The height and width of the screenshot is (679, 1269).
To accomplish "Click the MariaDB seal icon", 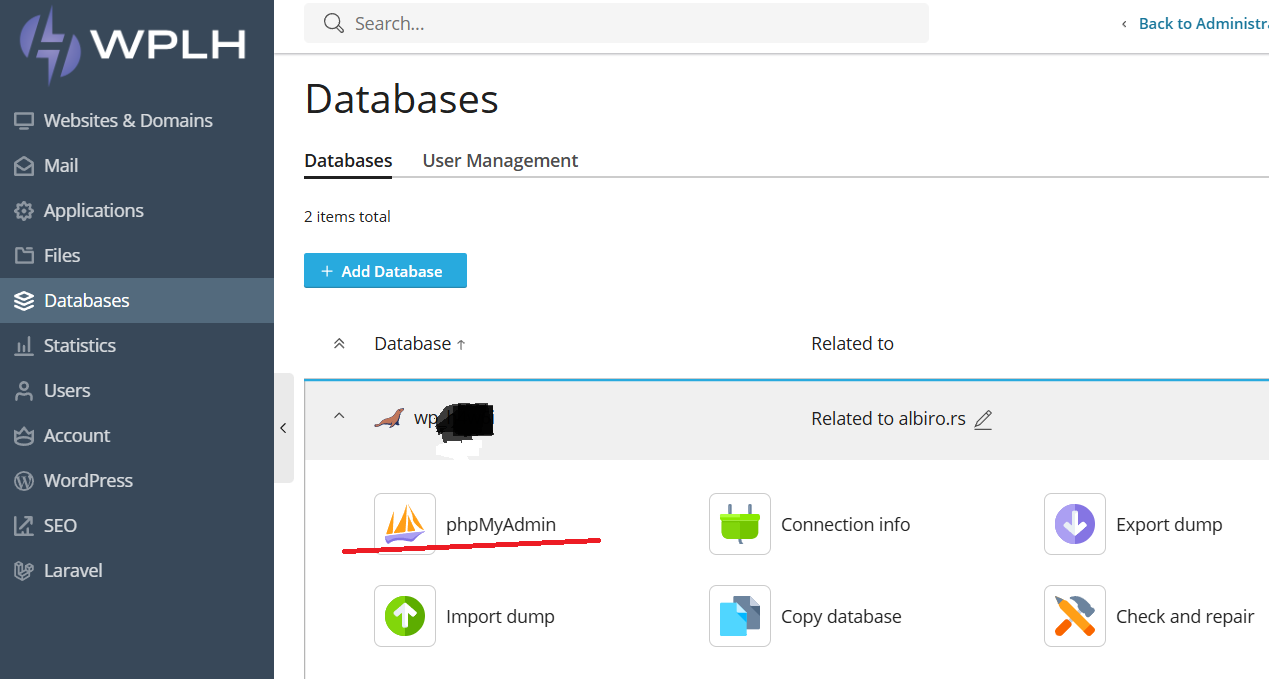I will coord(390,418).
